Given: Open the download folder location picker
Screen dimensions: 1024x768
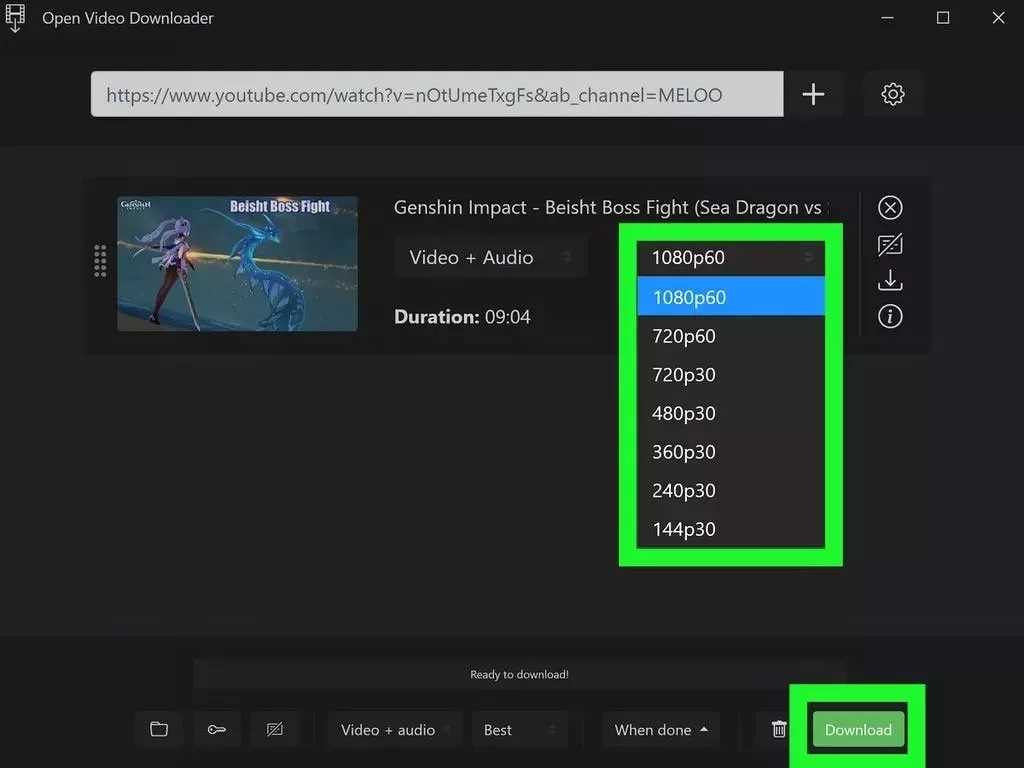Looking at the screenshot, I should [x=158, y=729].
